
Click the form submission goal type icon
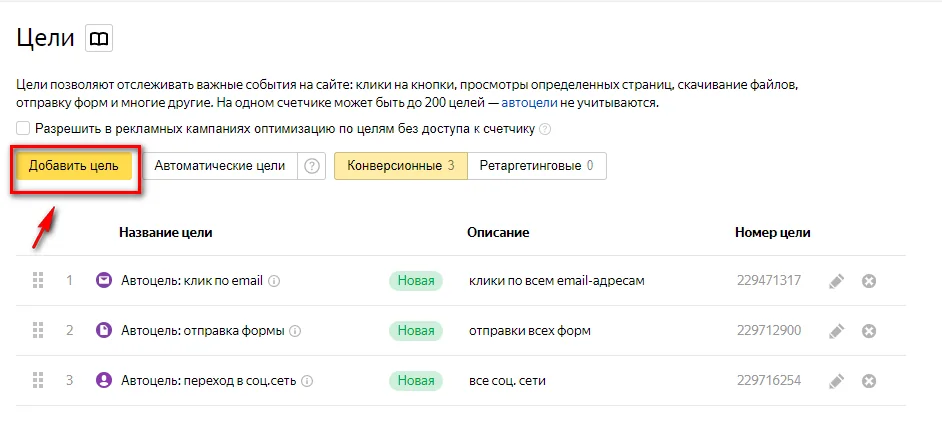[104, 330]
